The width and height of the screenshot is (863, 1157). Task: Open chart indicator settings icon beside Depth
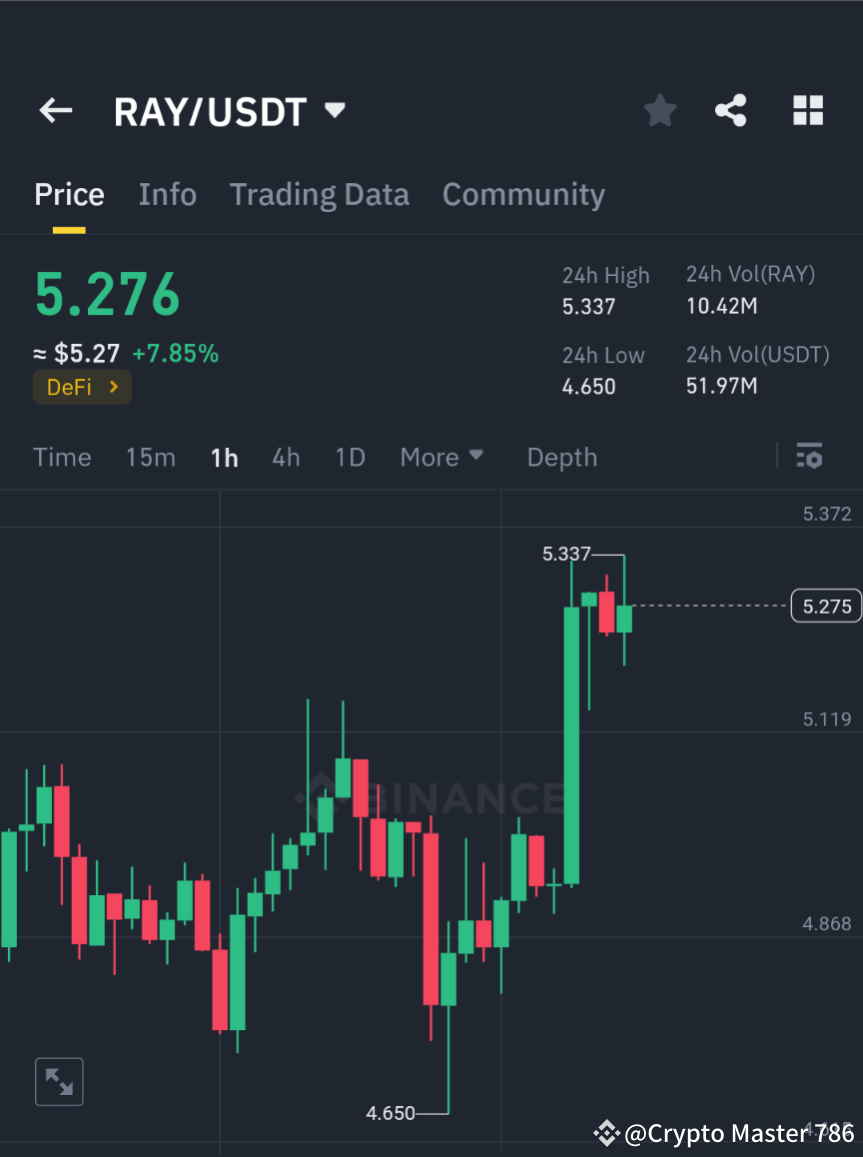click(809, 456)
